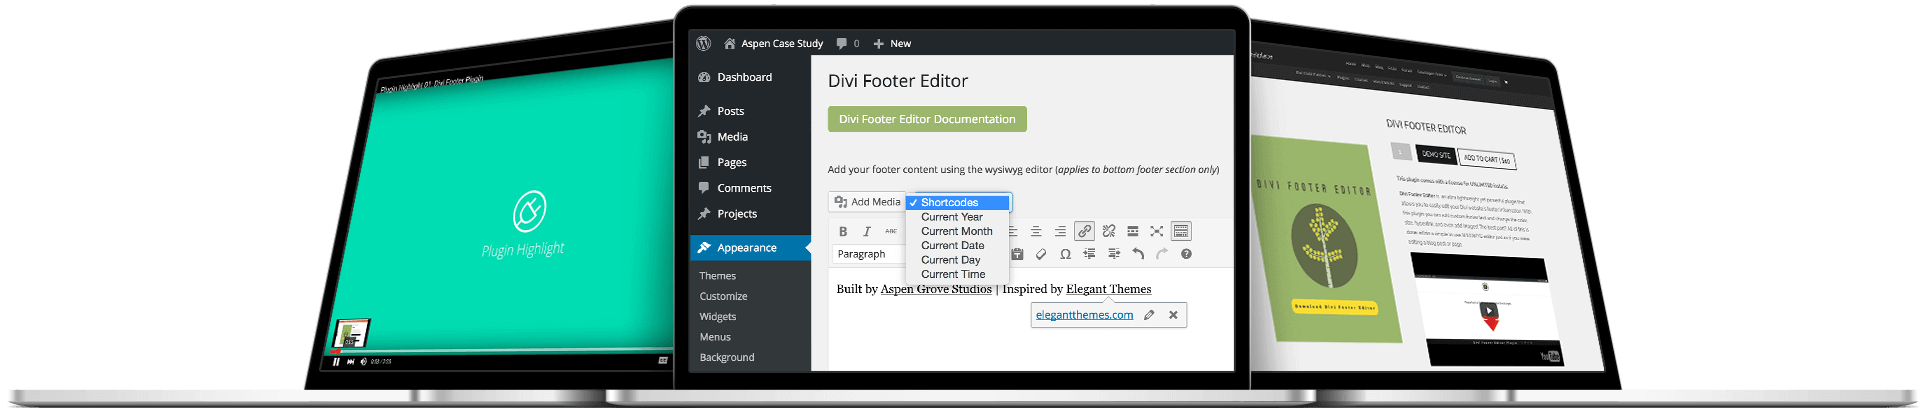Click the Undo arrow icon

point(1138,254)
